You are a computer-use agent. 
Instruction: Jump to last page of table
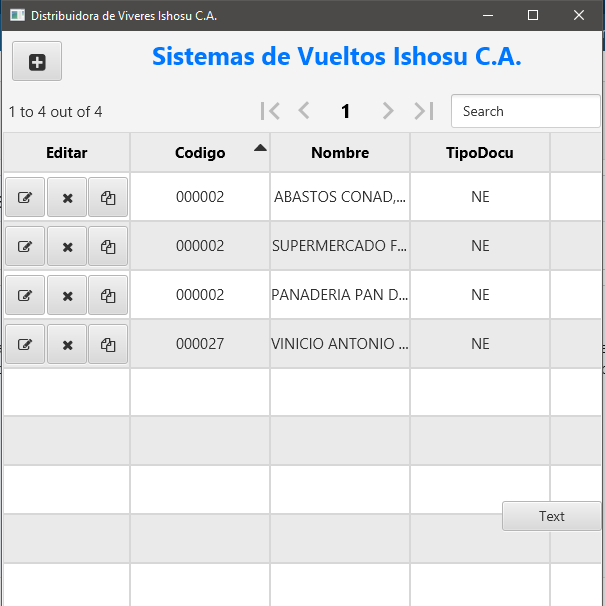(x=424, y=111)
